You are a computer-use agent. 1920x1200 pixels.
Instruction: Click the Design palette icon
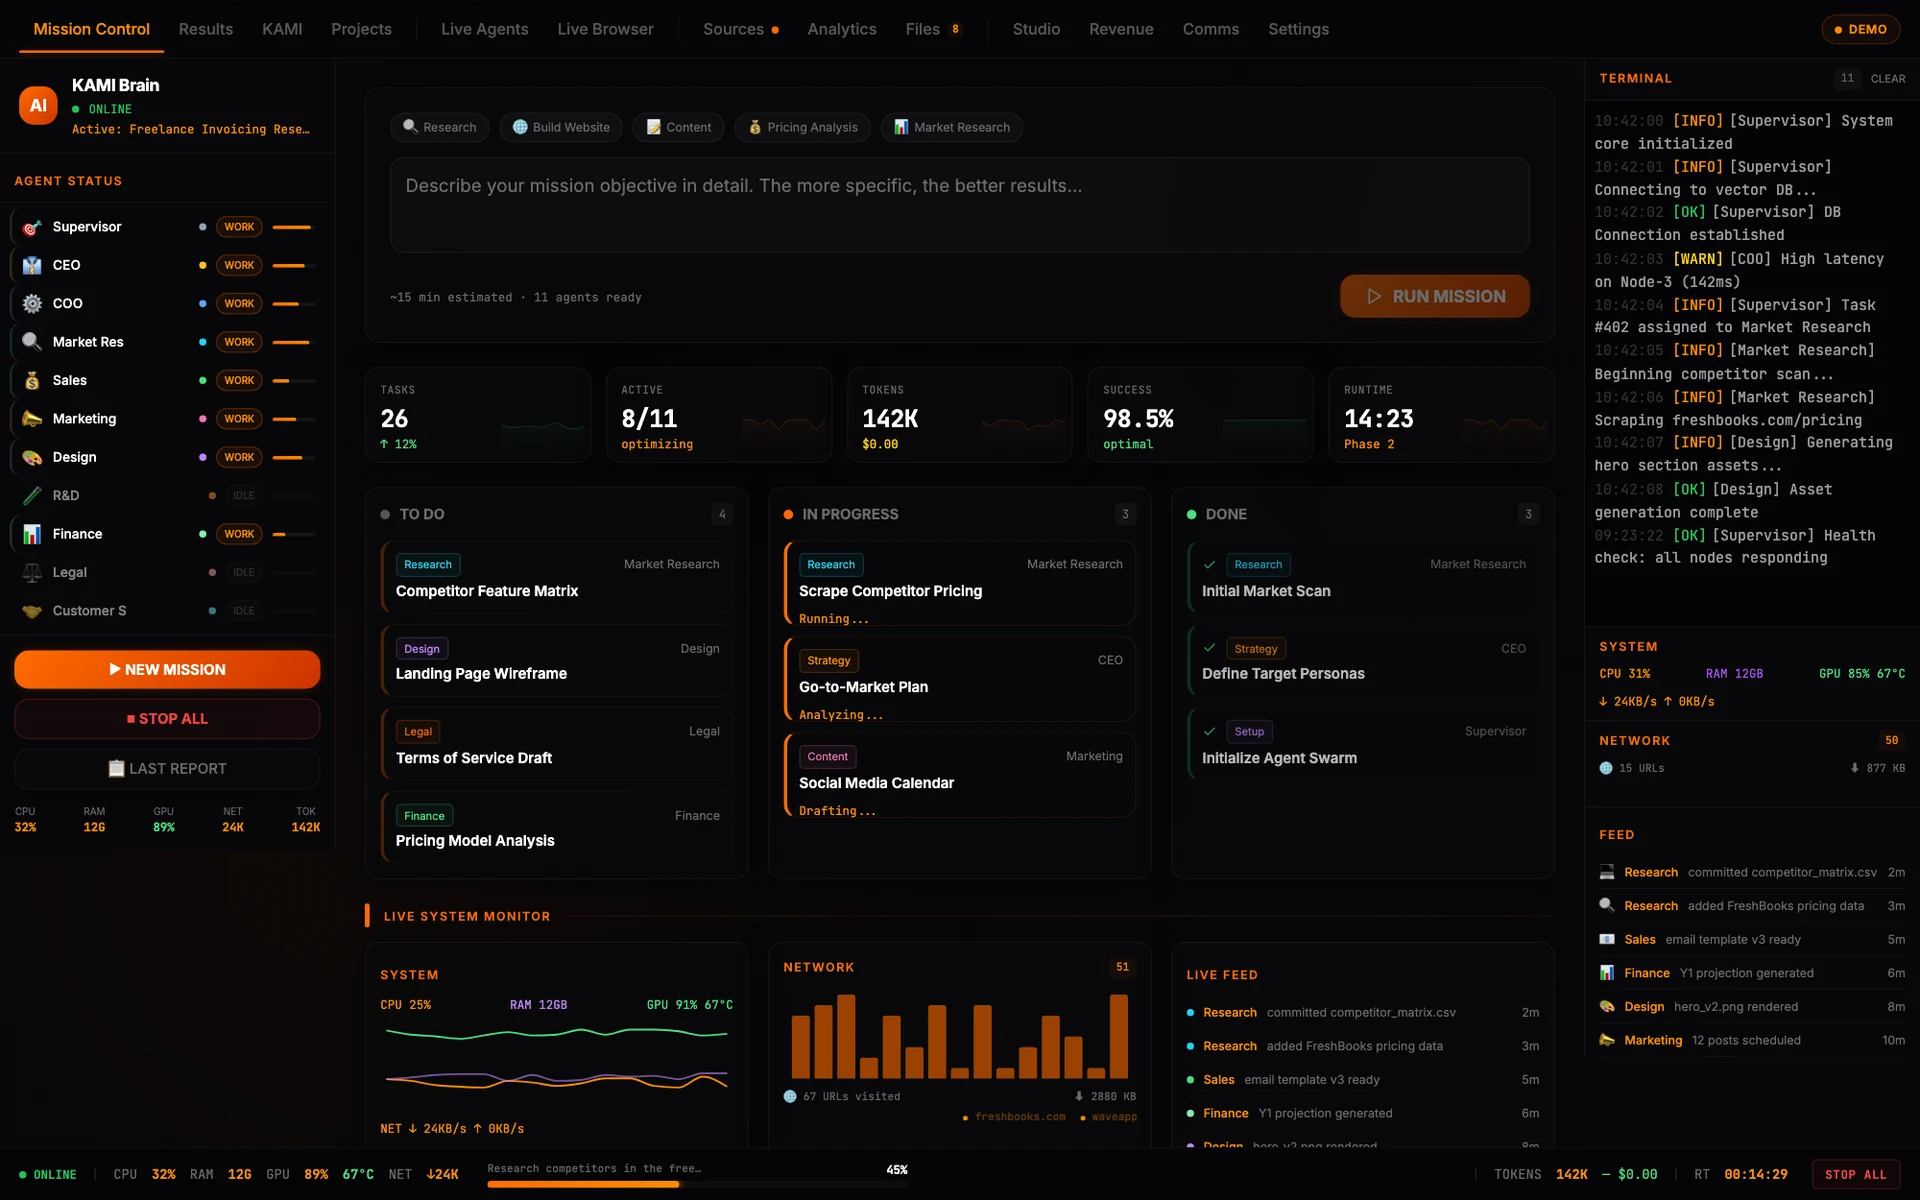coord(32,457)
